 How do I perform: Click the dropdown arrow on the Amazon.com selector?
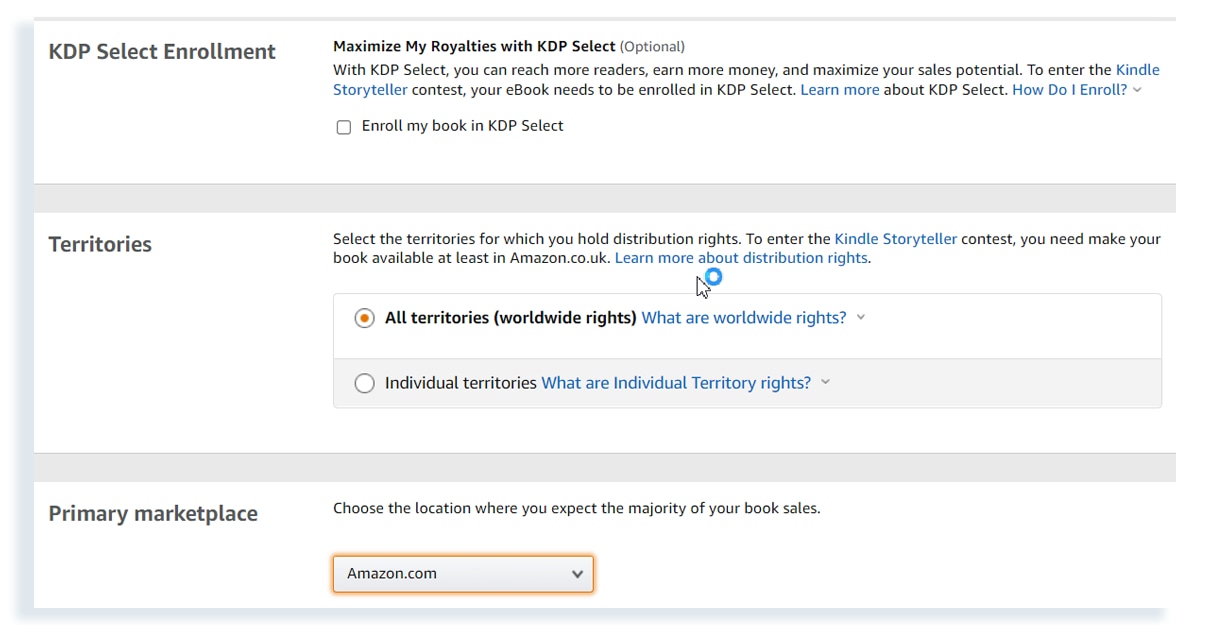click(x=578, y=573)
